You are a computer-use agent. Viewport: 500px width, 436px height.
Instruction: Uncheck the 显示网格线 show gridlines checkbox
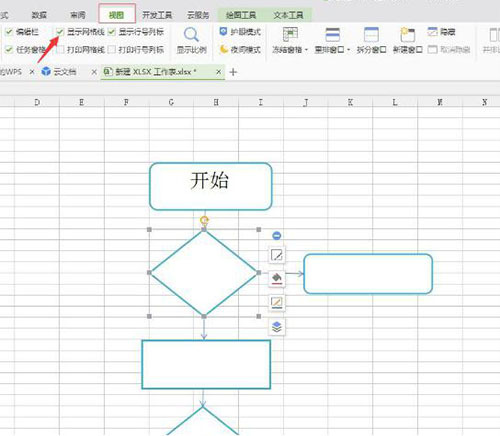[x=60, y=32]
